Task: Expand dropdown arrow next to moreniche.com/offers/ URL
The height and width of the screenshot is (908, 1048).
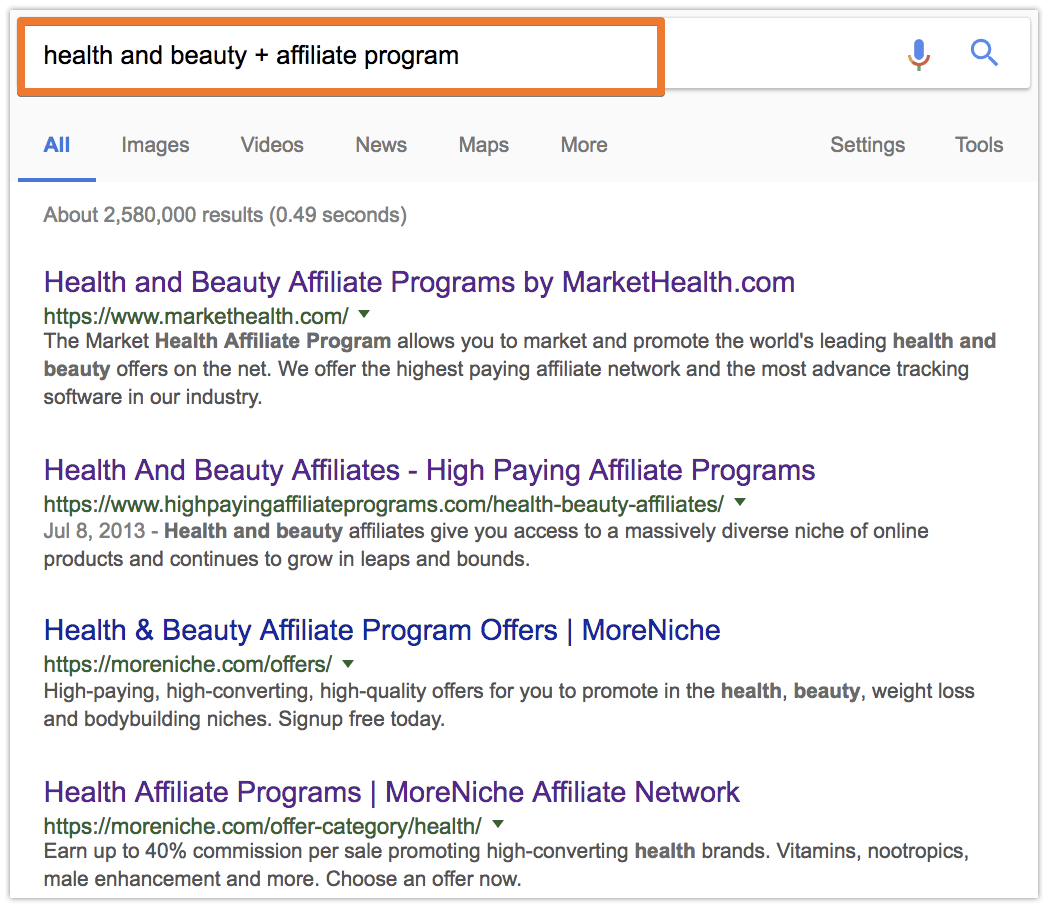Action: [348, 663]
